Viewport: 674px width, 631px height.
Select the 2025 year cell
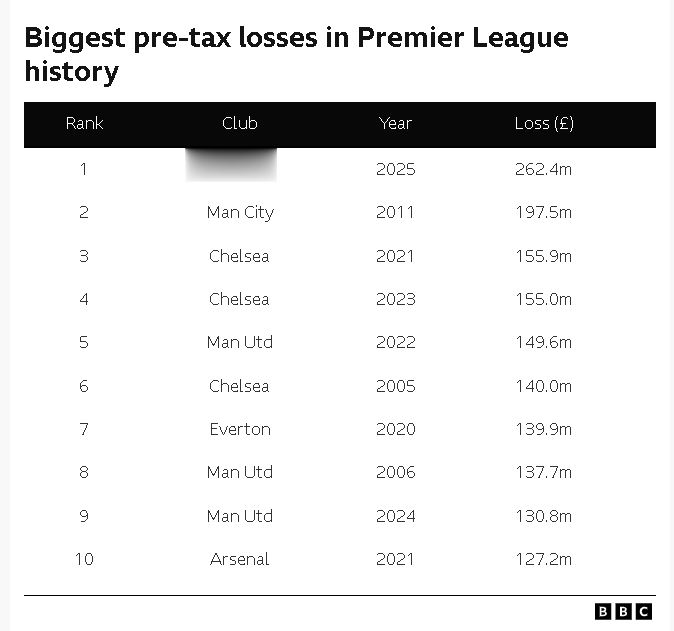click(x=395, y=169)
